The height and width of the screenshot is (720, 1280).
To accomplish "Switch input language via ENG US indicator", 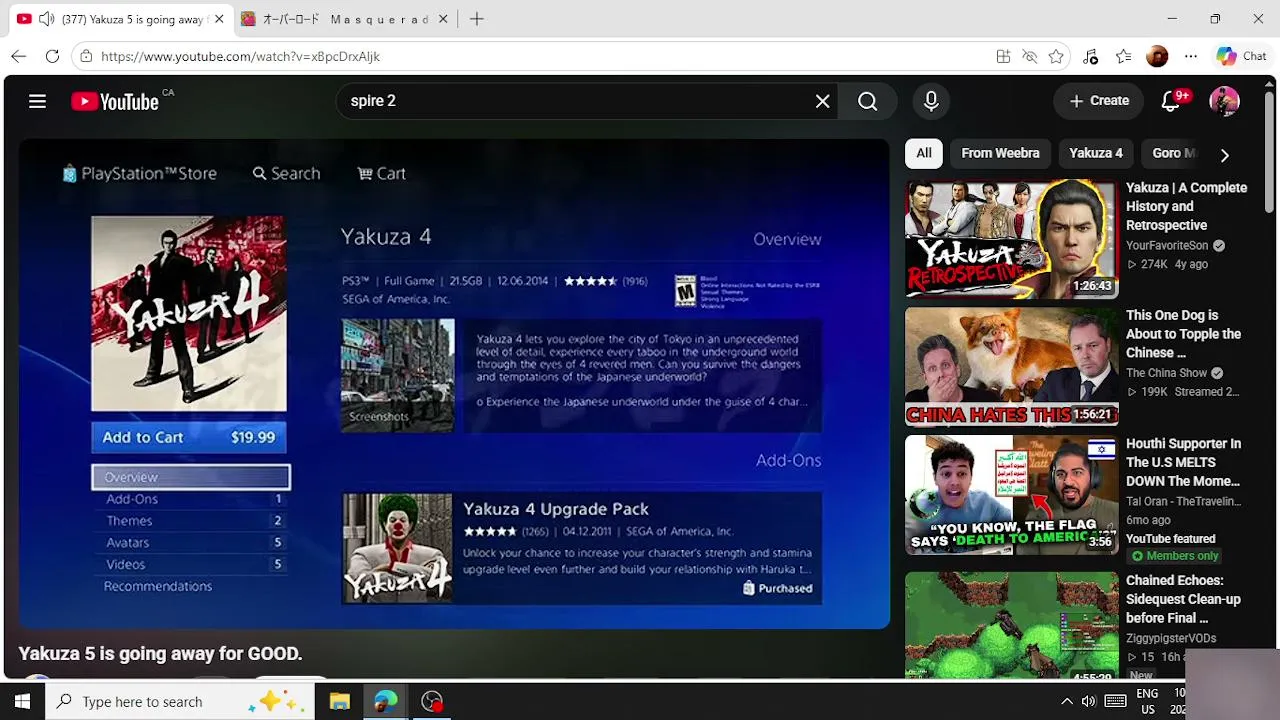I will 1147,701.
